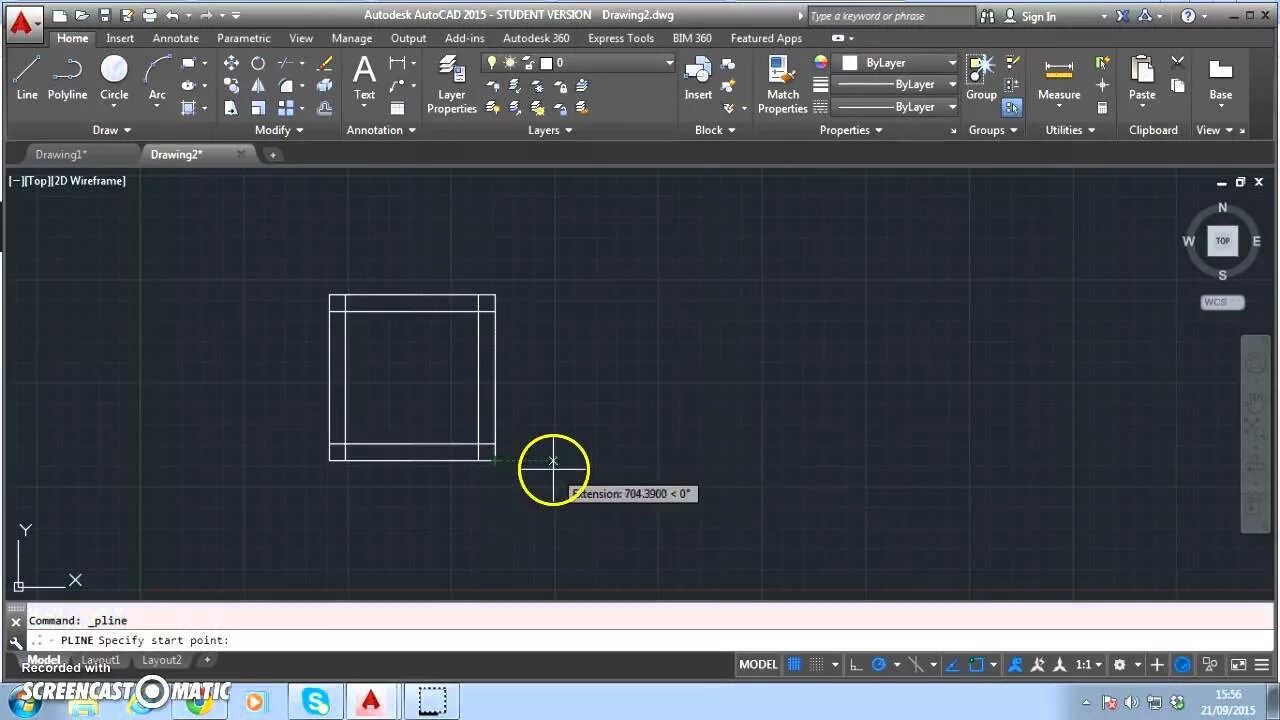Switch to the Layout1 tab
Screen dimensions: 1280x720
coord(101,660)
